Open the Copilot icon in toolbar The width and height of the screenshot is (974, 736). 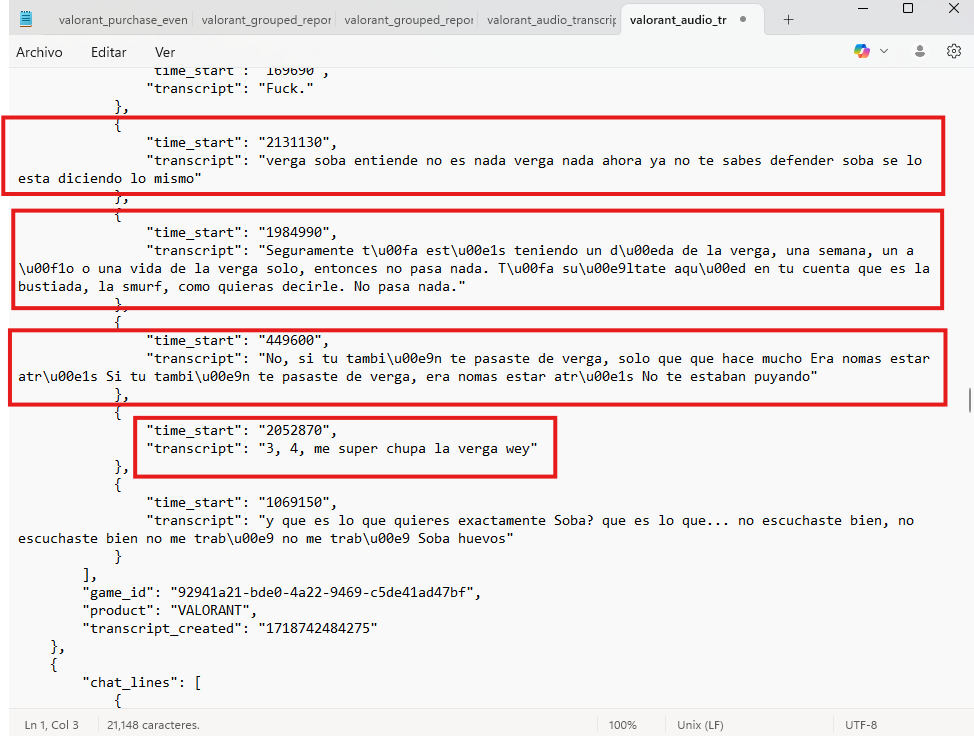pyautogui.click(x=862, y=52)
